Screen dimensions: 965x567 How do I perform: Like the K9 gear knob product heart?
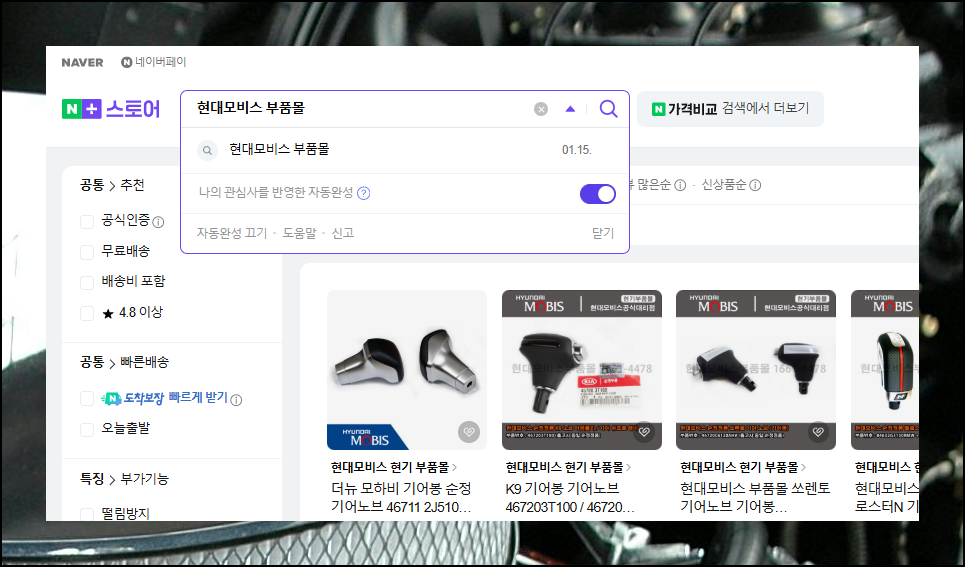click(x=644, y=432)
